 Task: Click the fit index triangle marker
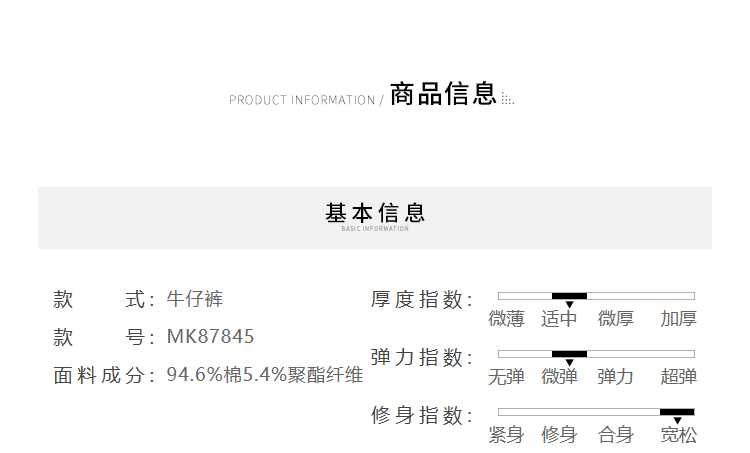pyautogui.click(x=677, y=420)
